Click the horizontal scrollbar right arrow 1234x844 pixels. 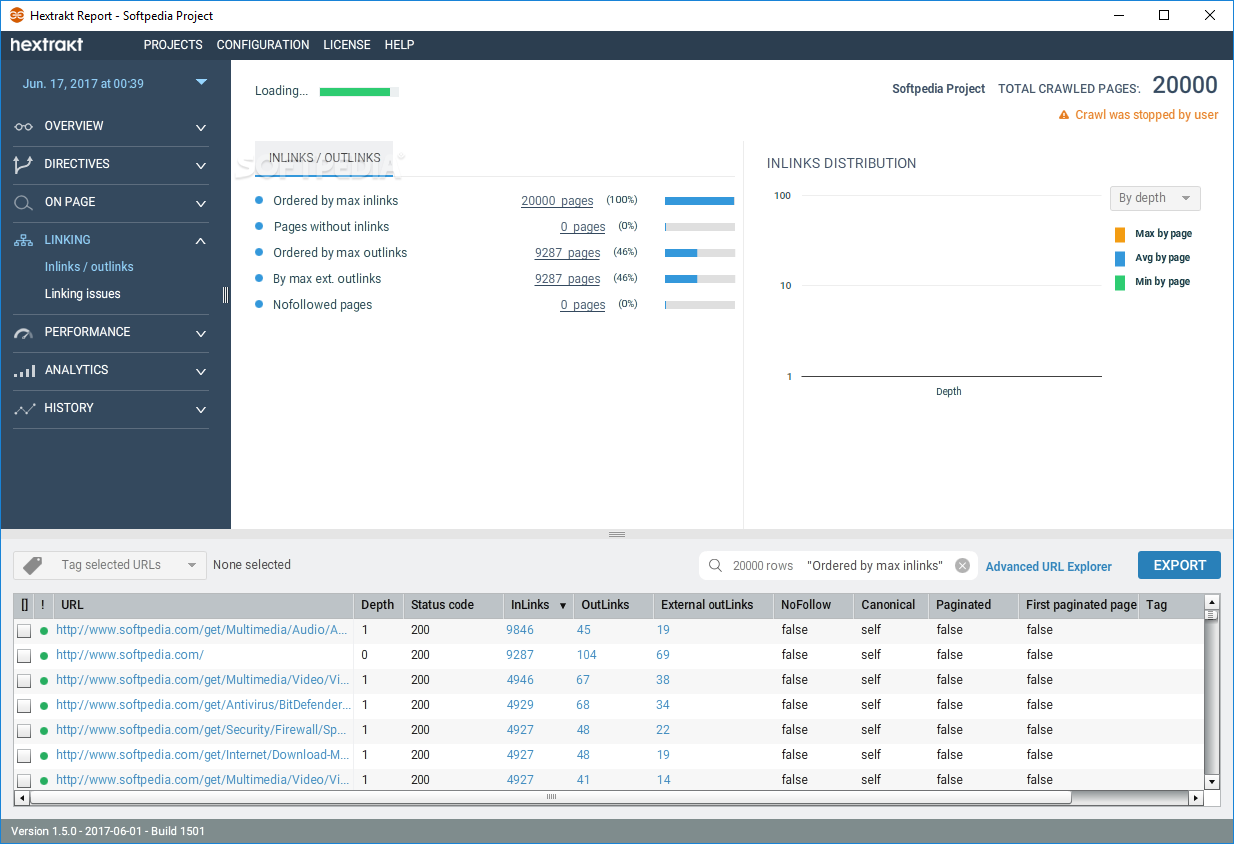(1195, 798)
